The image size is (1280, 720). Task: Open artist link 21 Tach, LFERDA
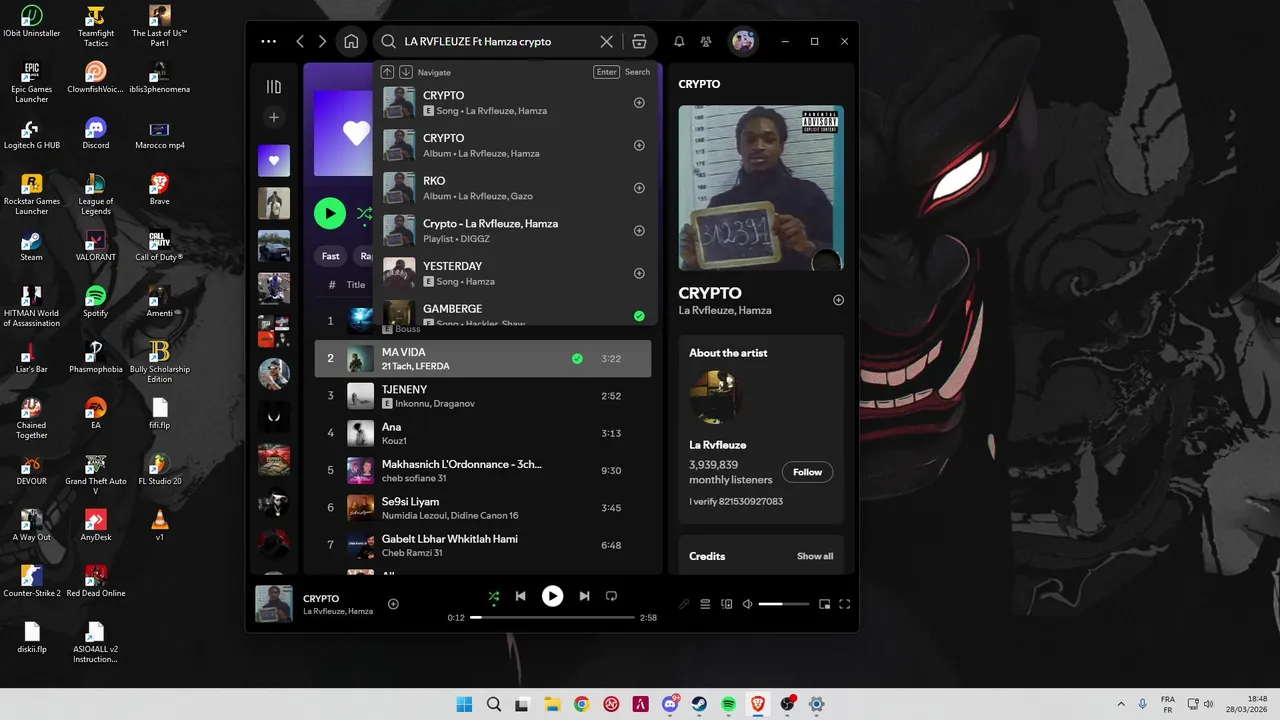[x=416, y=366]
